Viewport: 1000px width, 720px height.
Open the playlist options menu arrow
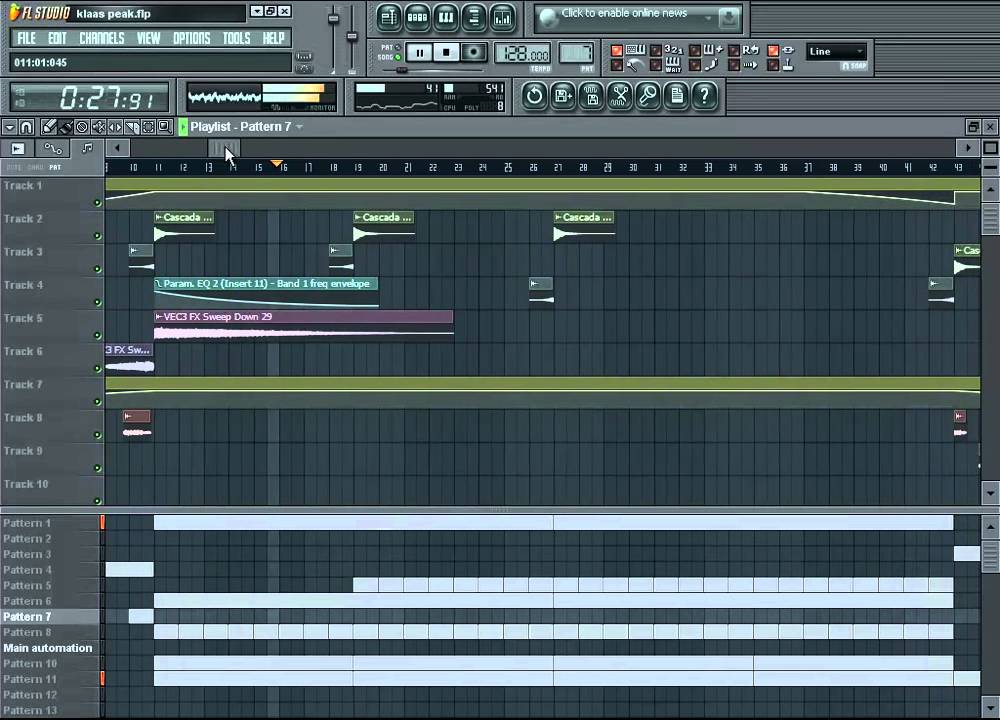pos(10,127)
